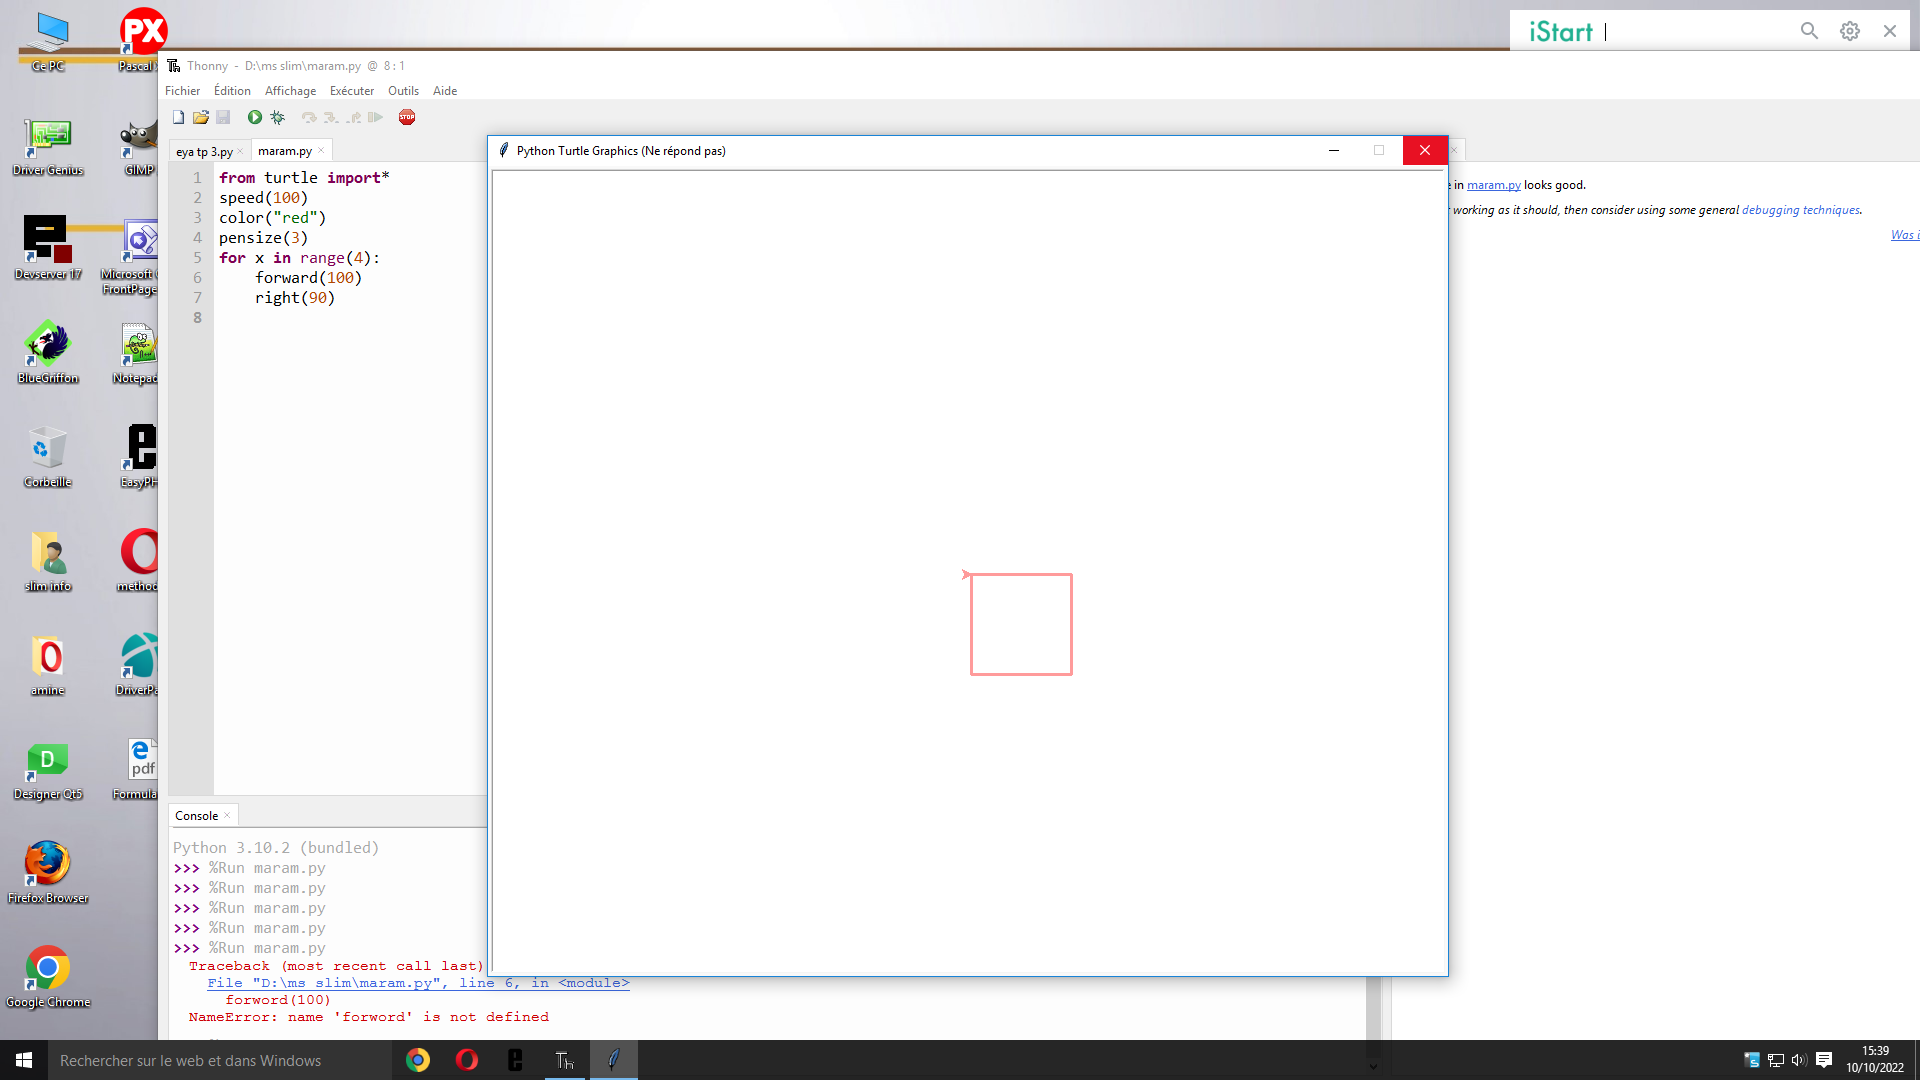Open Google Chrome from the taskbar
The height and width of the screenshot is (1080, 1920).
pos(418,1060)
